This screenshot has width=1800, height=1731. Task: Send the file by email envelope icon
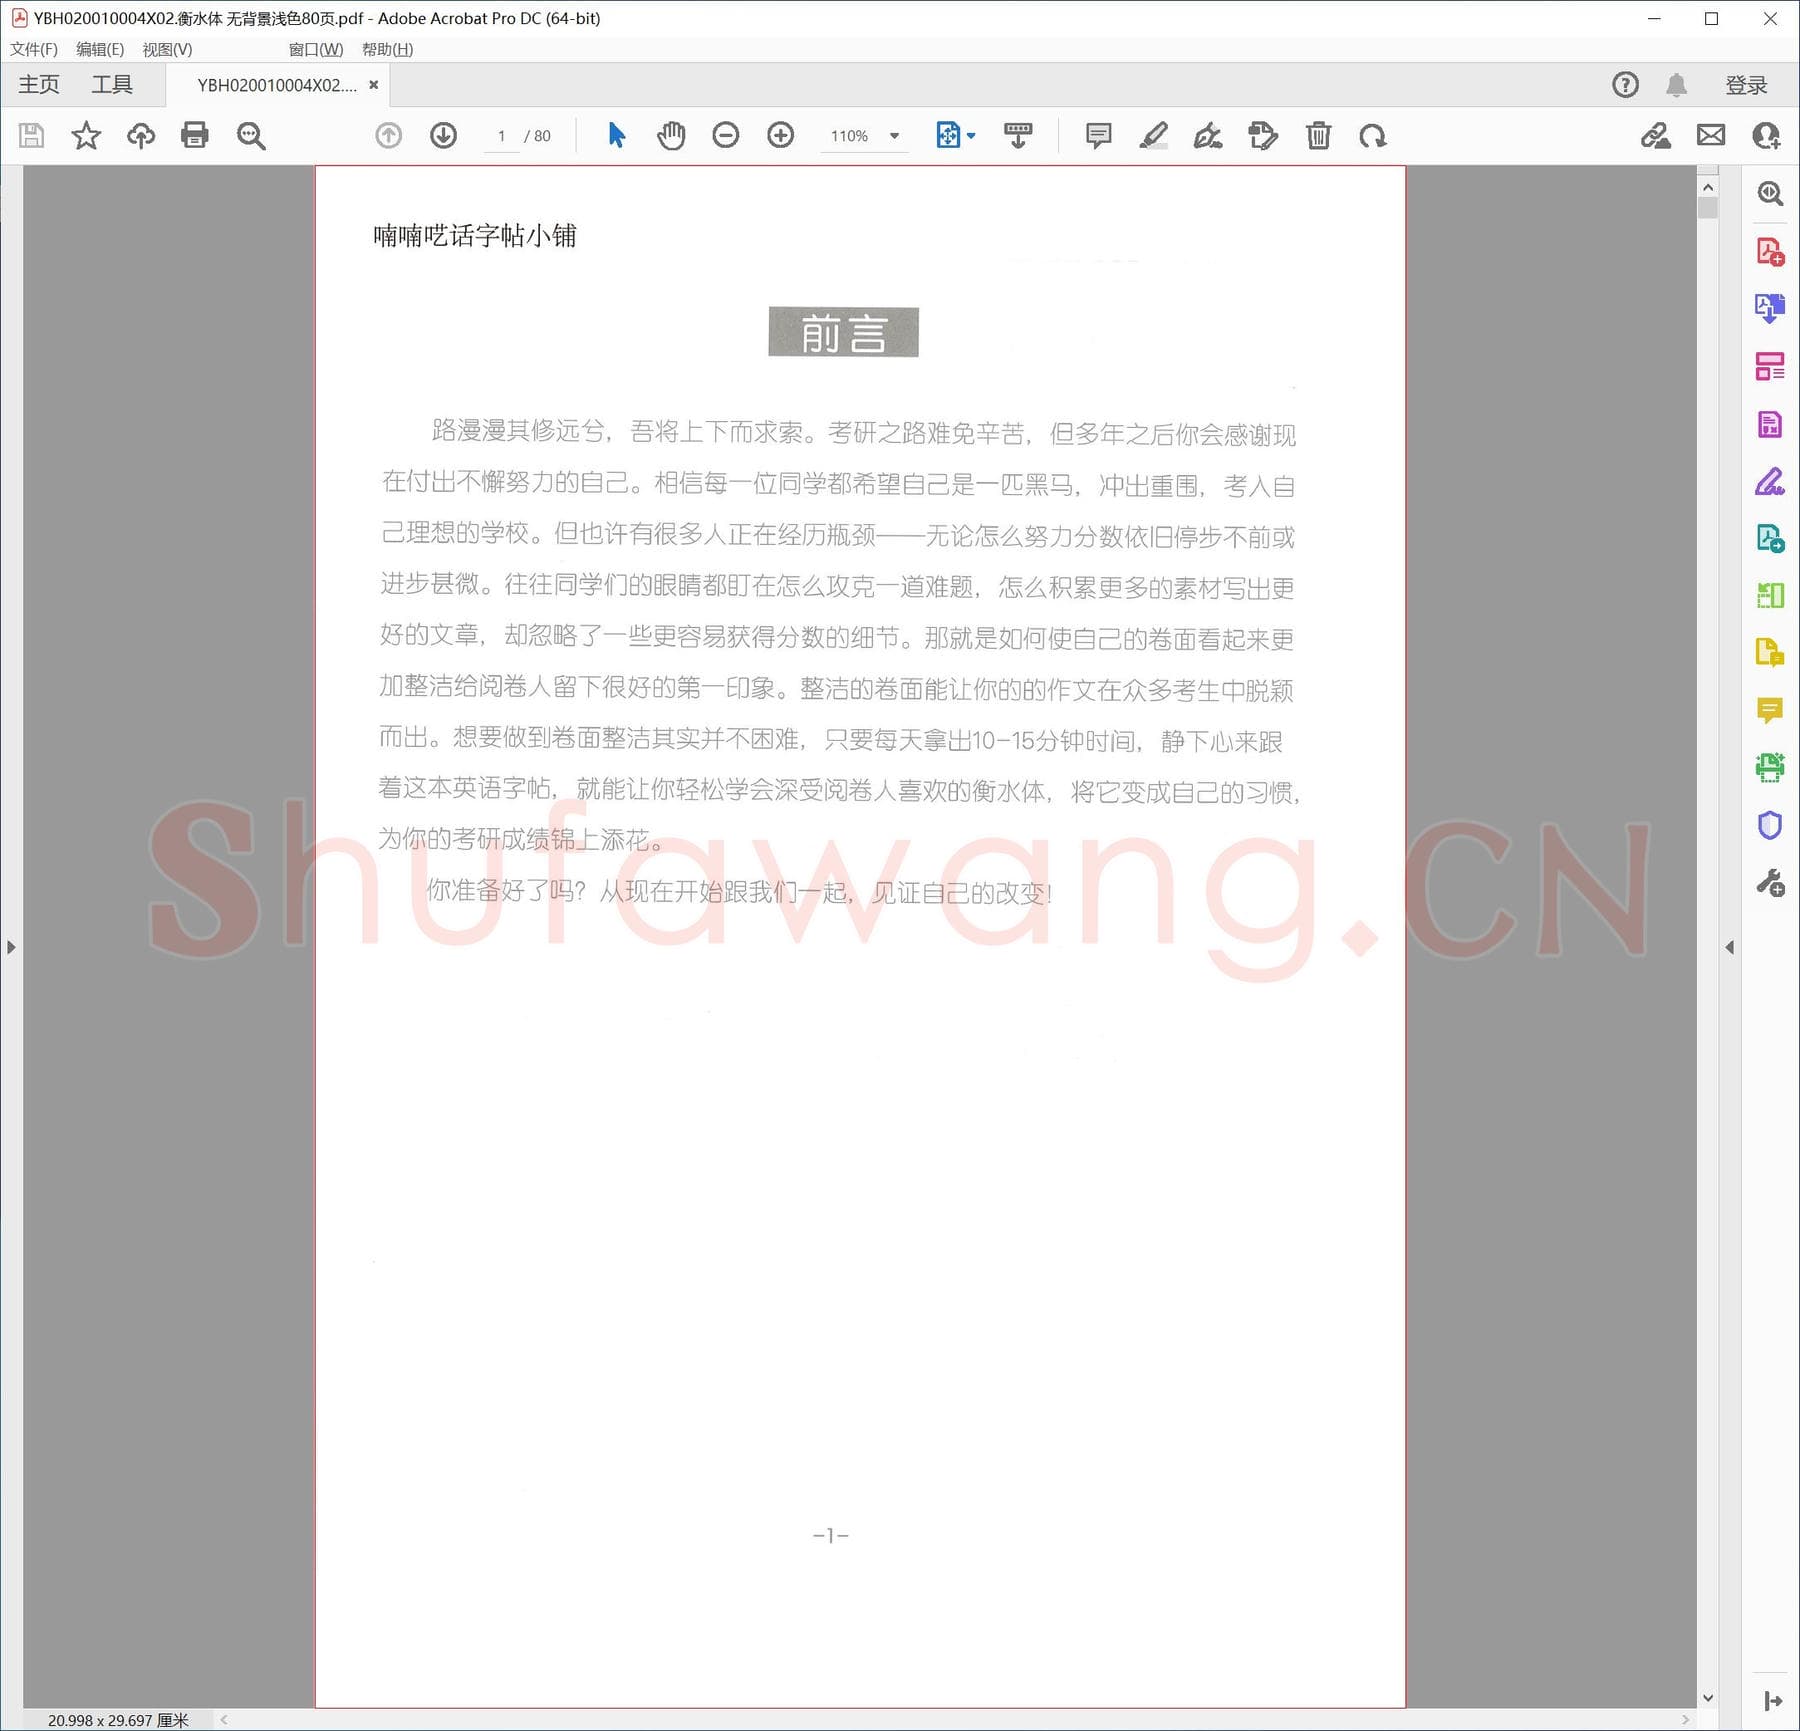pos(1711,135)
